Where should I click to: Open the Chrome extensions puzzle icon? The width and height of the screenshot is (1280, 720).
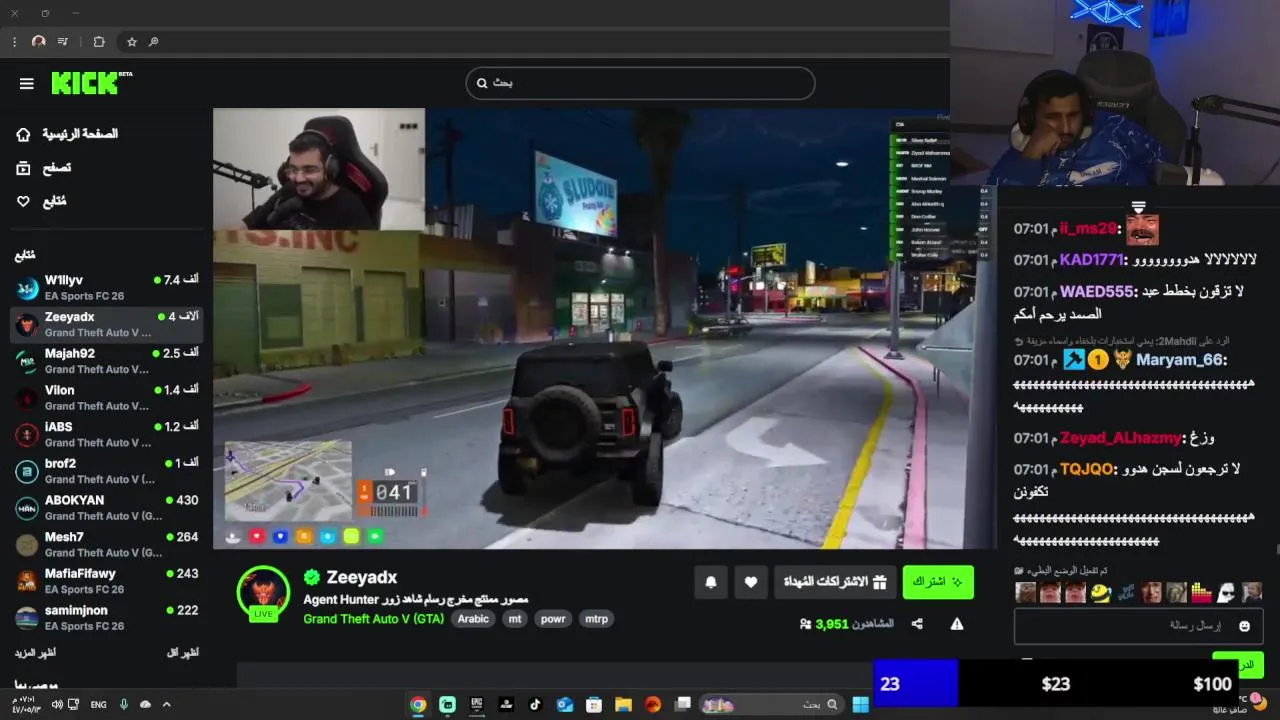[99, 42]
